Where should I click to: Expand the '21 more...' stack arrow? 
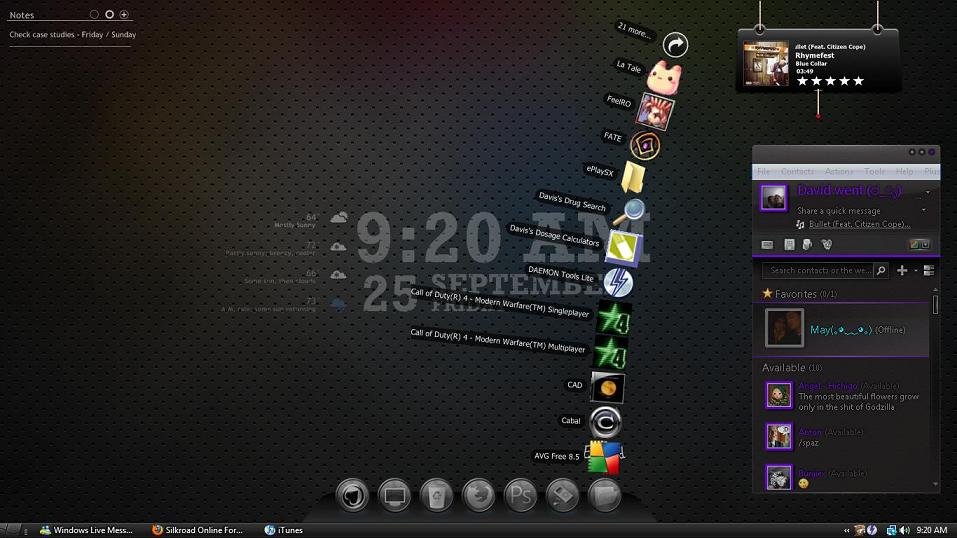676,44
